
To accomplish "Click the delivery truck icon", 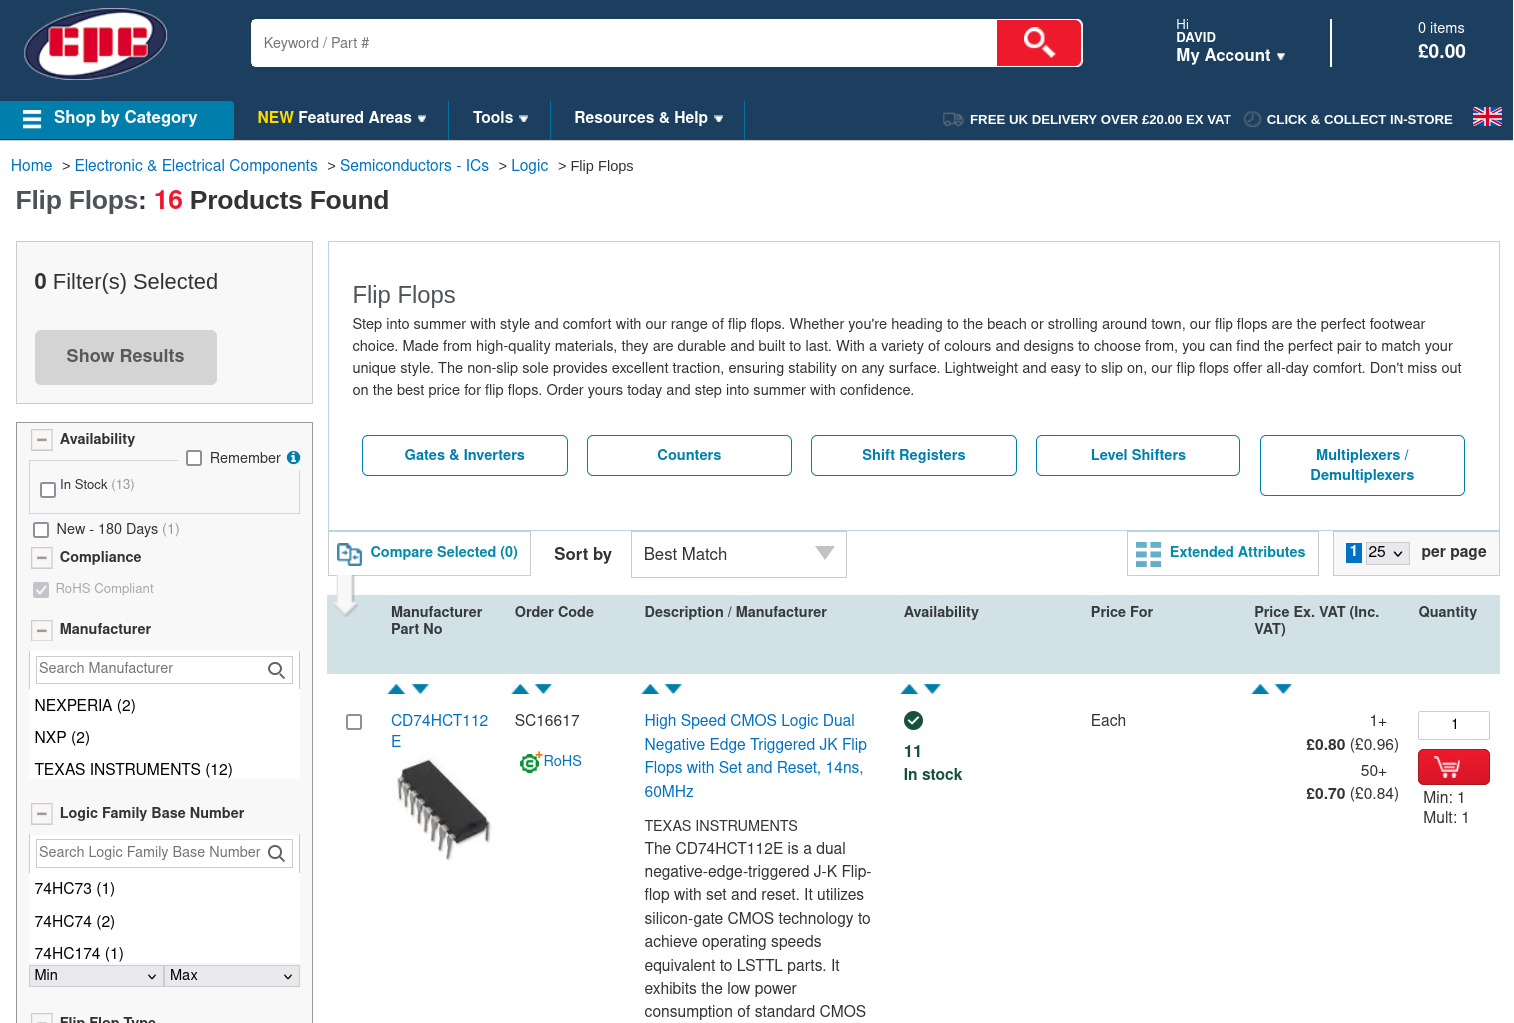I will pos(953,119).
